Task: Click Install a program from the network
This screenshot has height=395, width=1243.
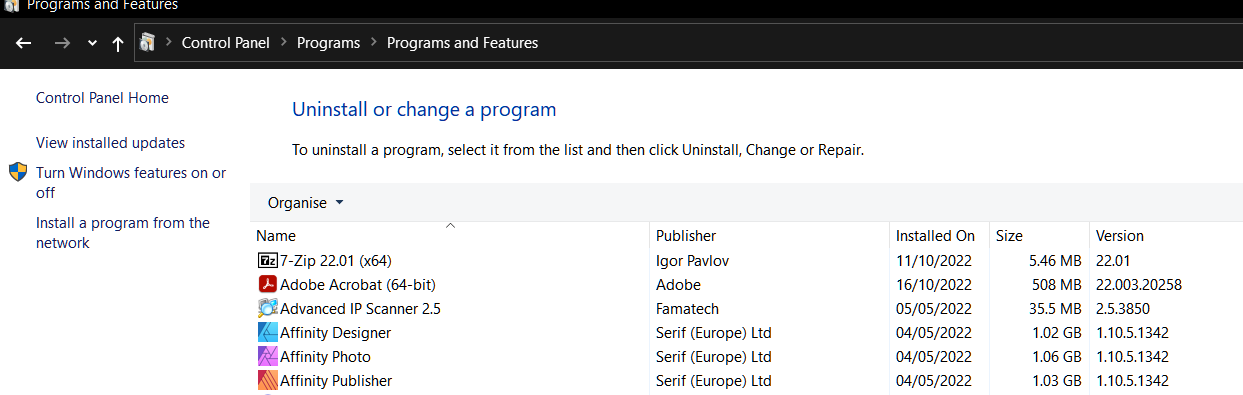Action: (x=123, y=233)
